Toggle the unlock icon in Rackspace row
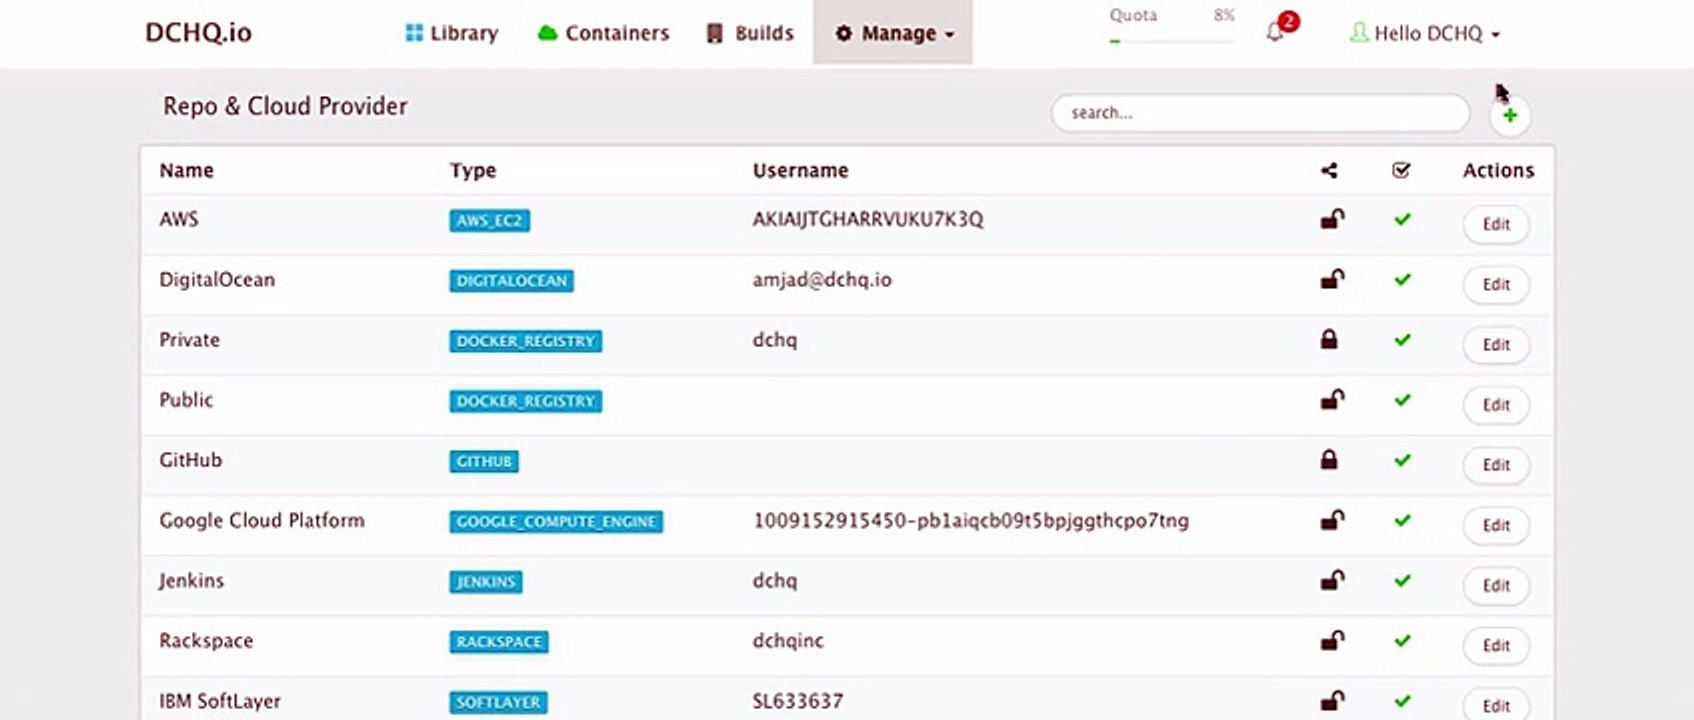Screen dimensions: 1694x720 (1332, 640)
